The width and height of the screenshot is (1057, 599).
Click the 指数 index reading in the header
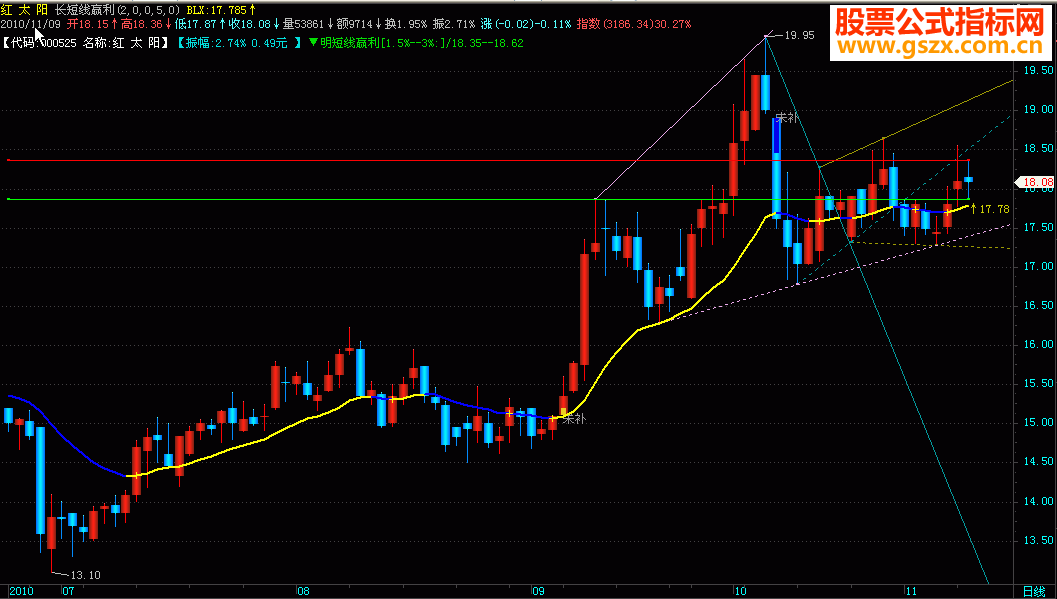click(x=634, y=24)
